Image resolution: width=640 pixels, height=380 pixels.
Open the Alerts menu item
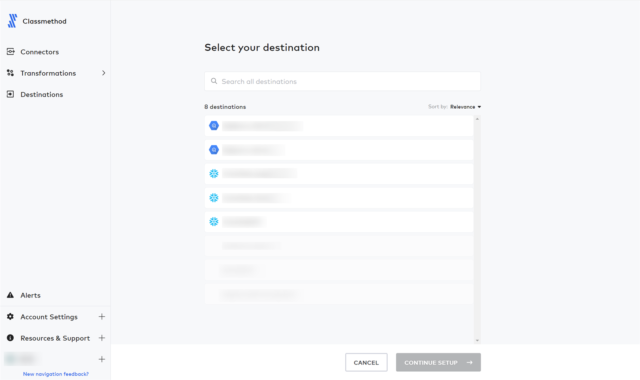click(x=31, y=295)
